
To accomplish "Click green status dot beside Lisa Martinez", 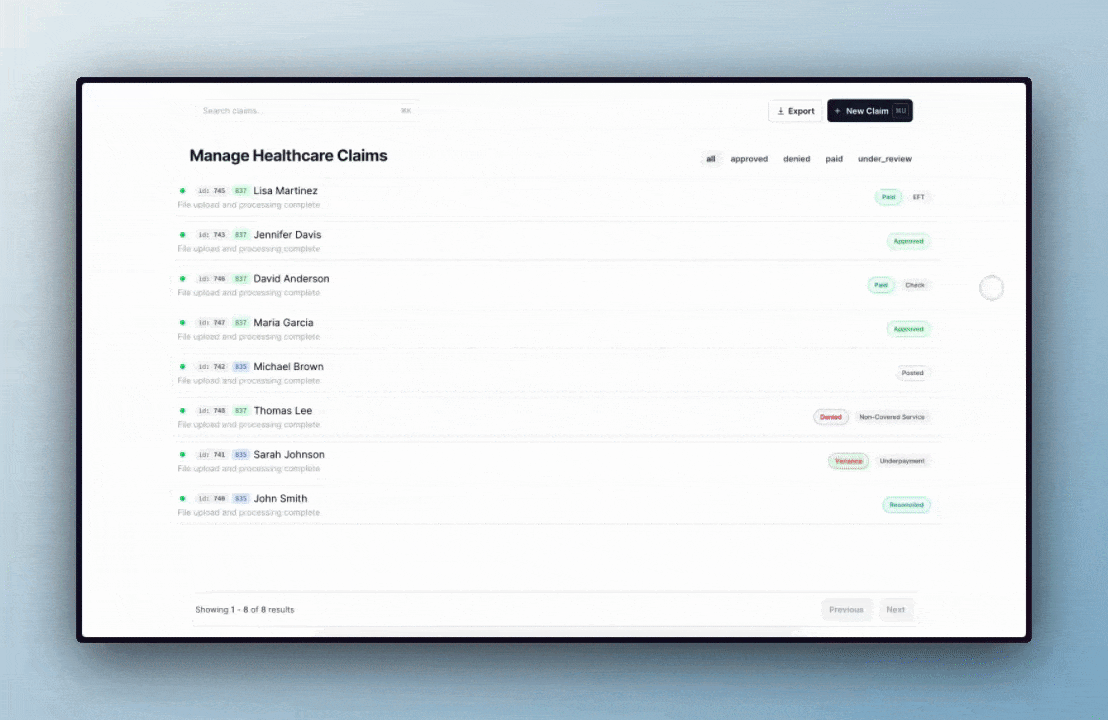I will pyautogui.click(x=182, y=191).
